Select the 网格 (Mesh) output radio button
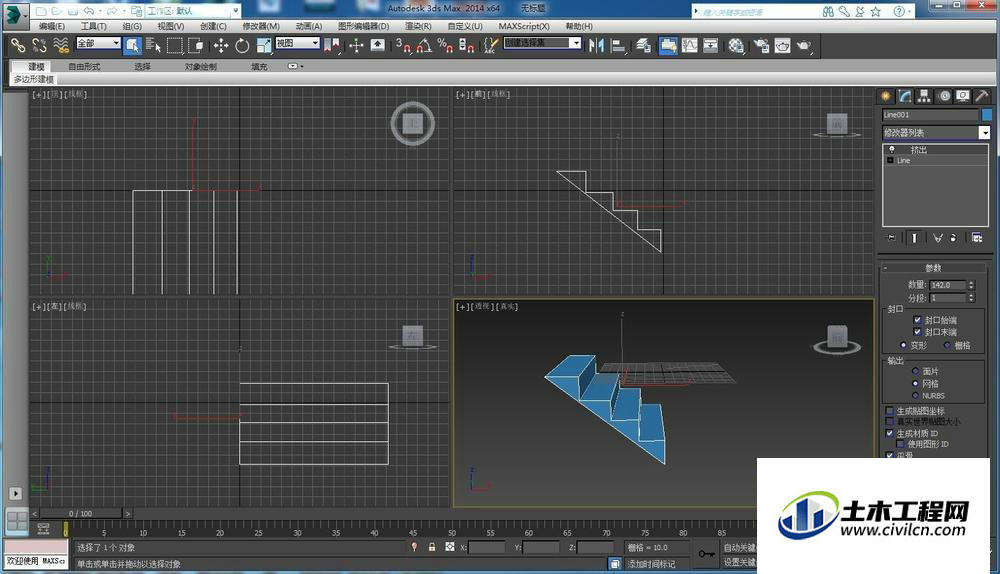 coord(915,383)
